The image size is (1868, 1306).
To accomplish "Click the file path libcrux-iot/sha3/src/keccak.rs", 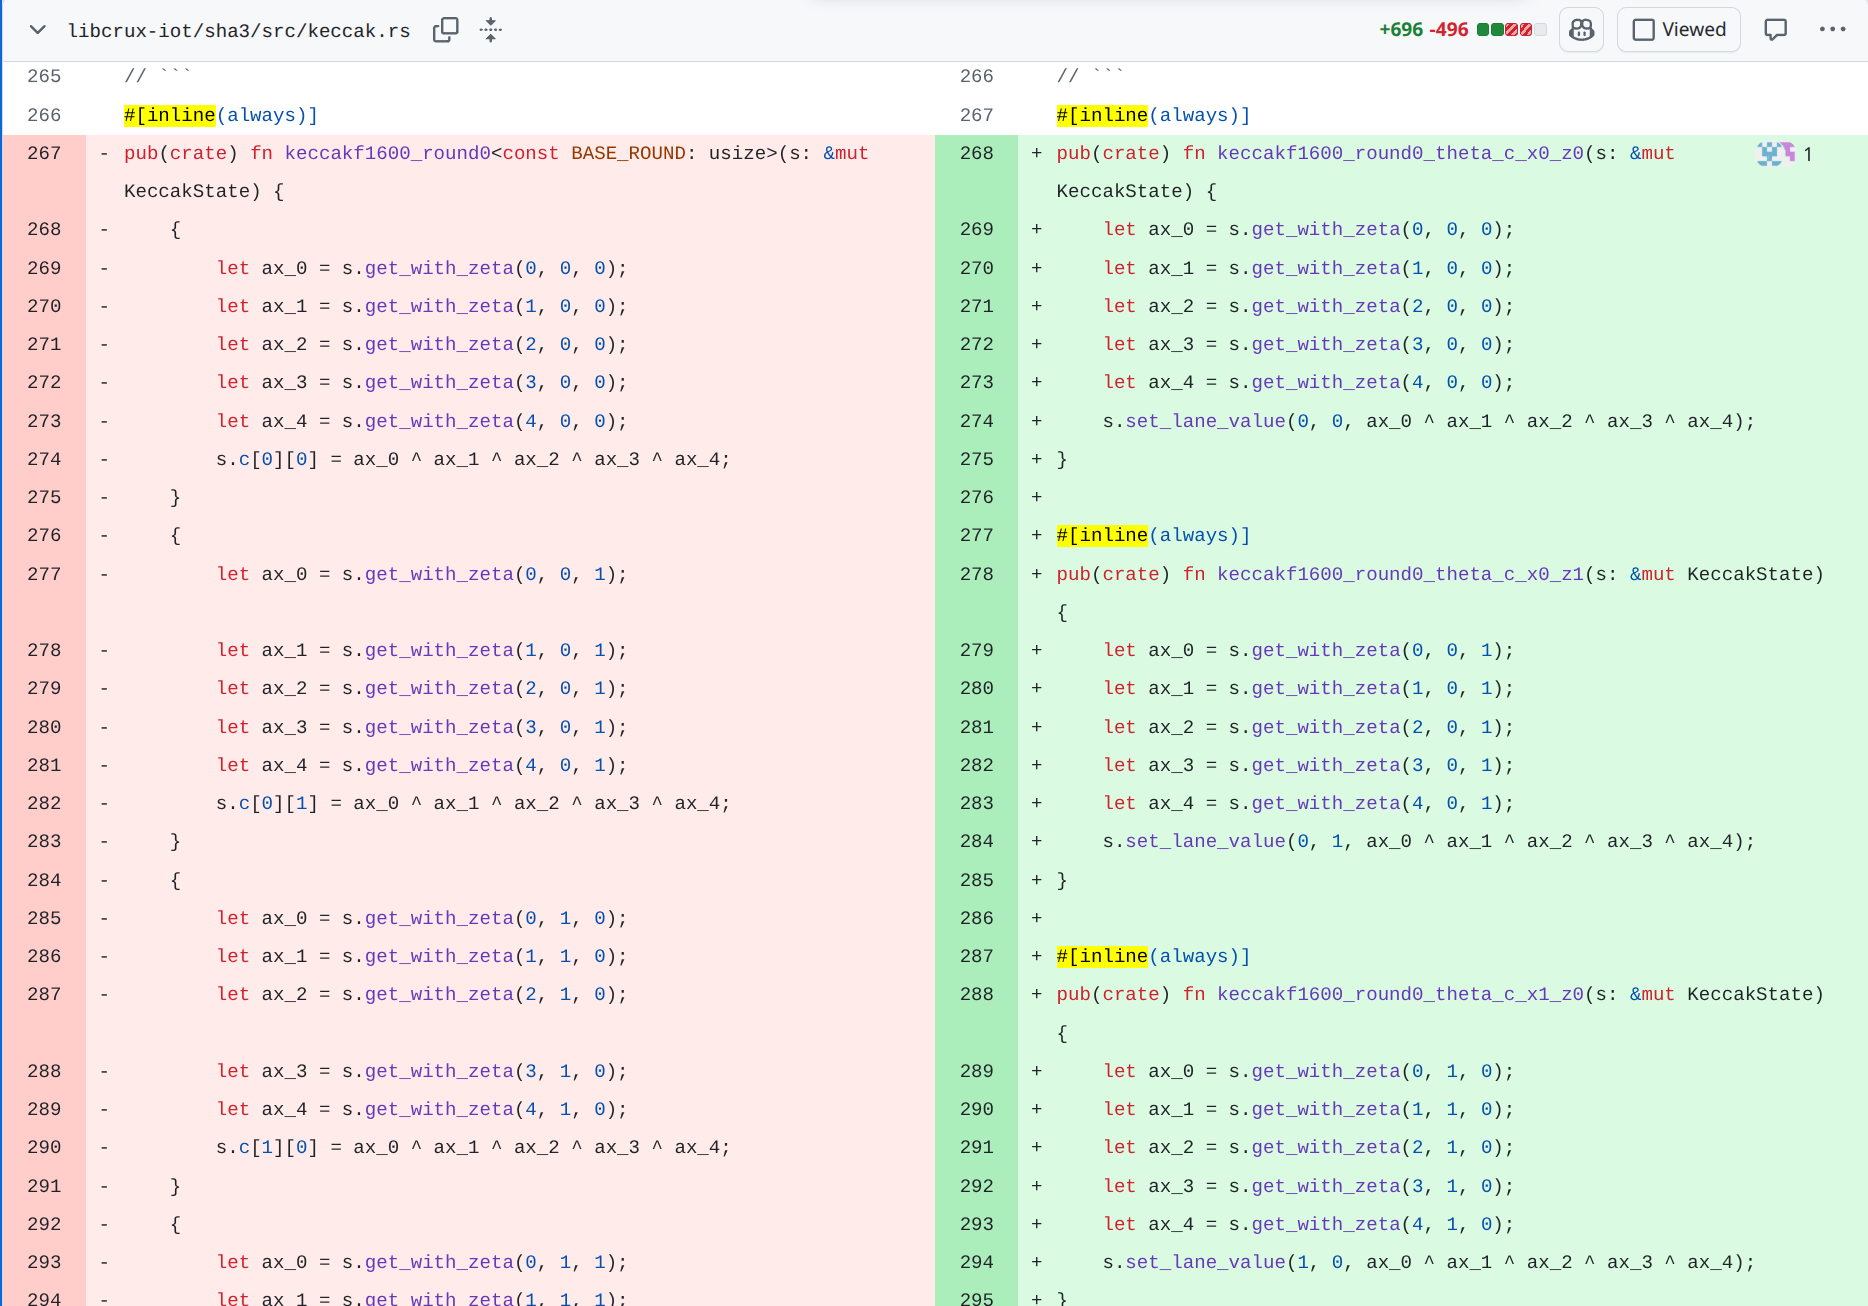I will tap(239, 31).
